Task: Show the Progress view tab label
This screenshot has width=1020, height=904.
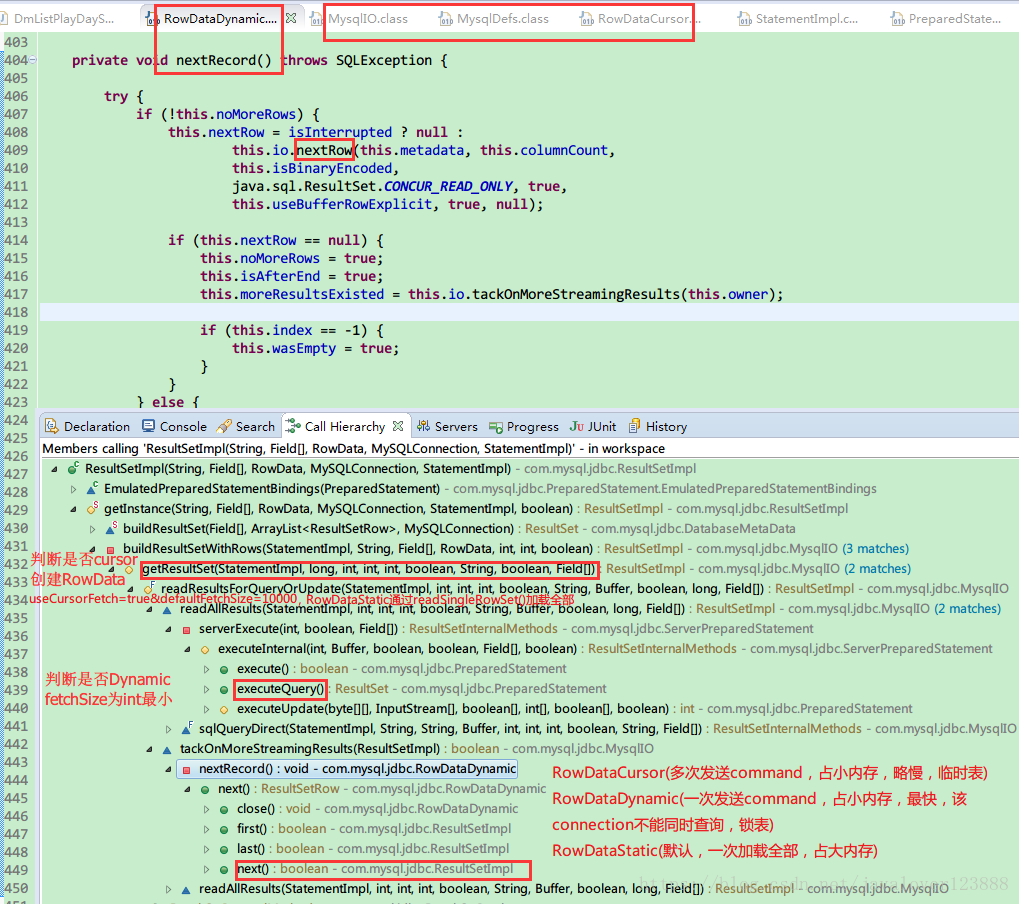Action: 532,427
